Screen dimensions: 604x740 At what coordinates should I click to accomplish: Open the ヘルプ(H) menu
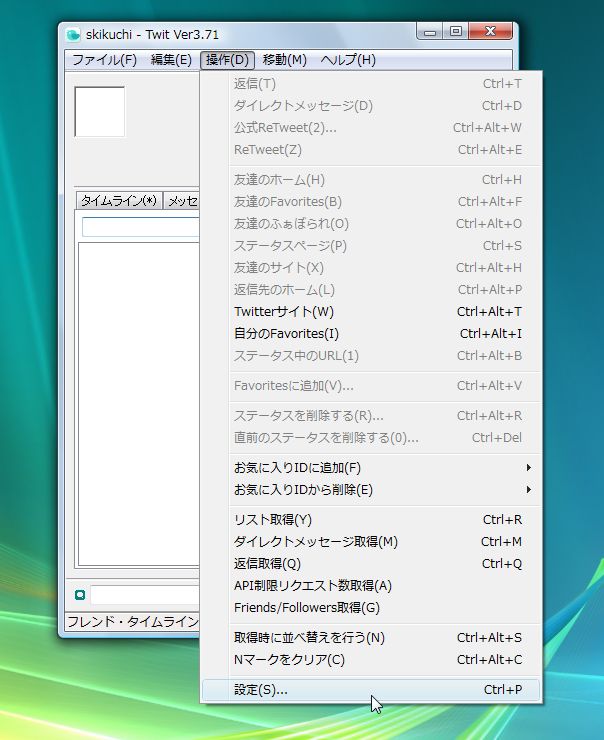pos(348,60)
